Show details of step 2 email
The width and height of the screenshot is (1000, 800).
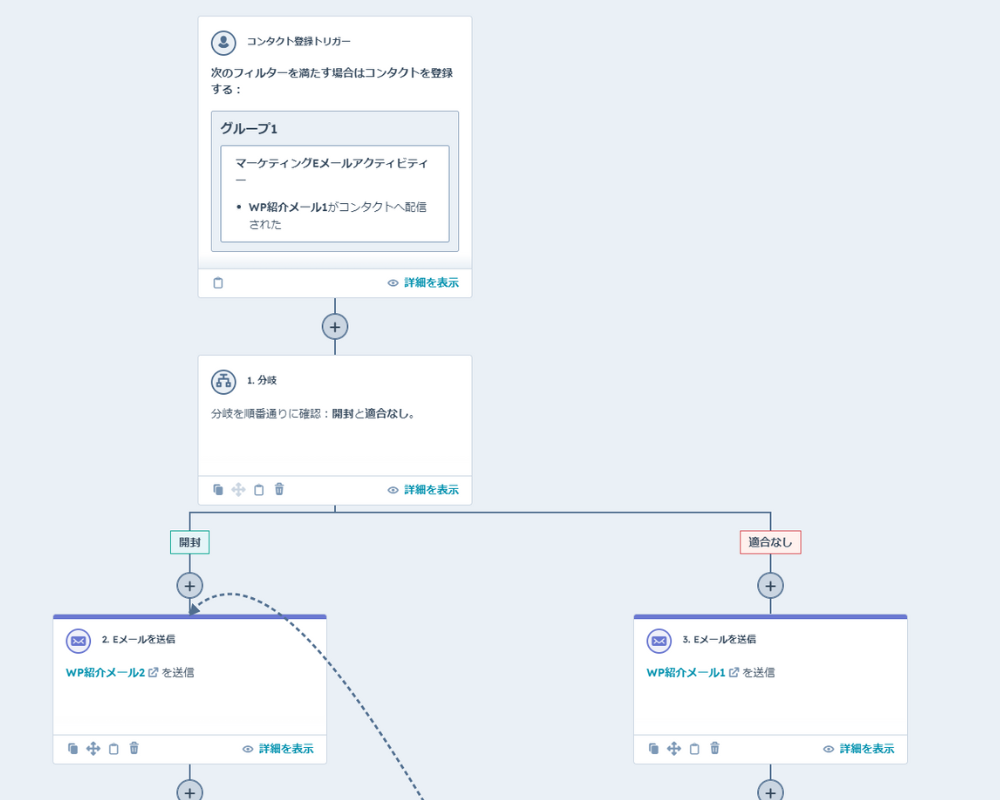278,749
